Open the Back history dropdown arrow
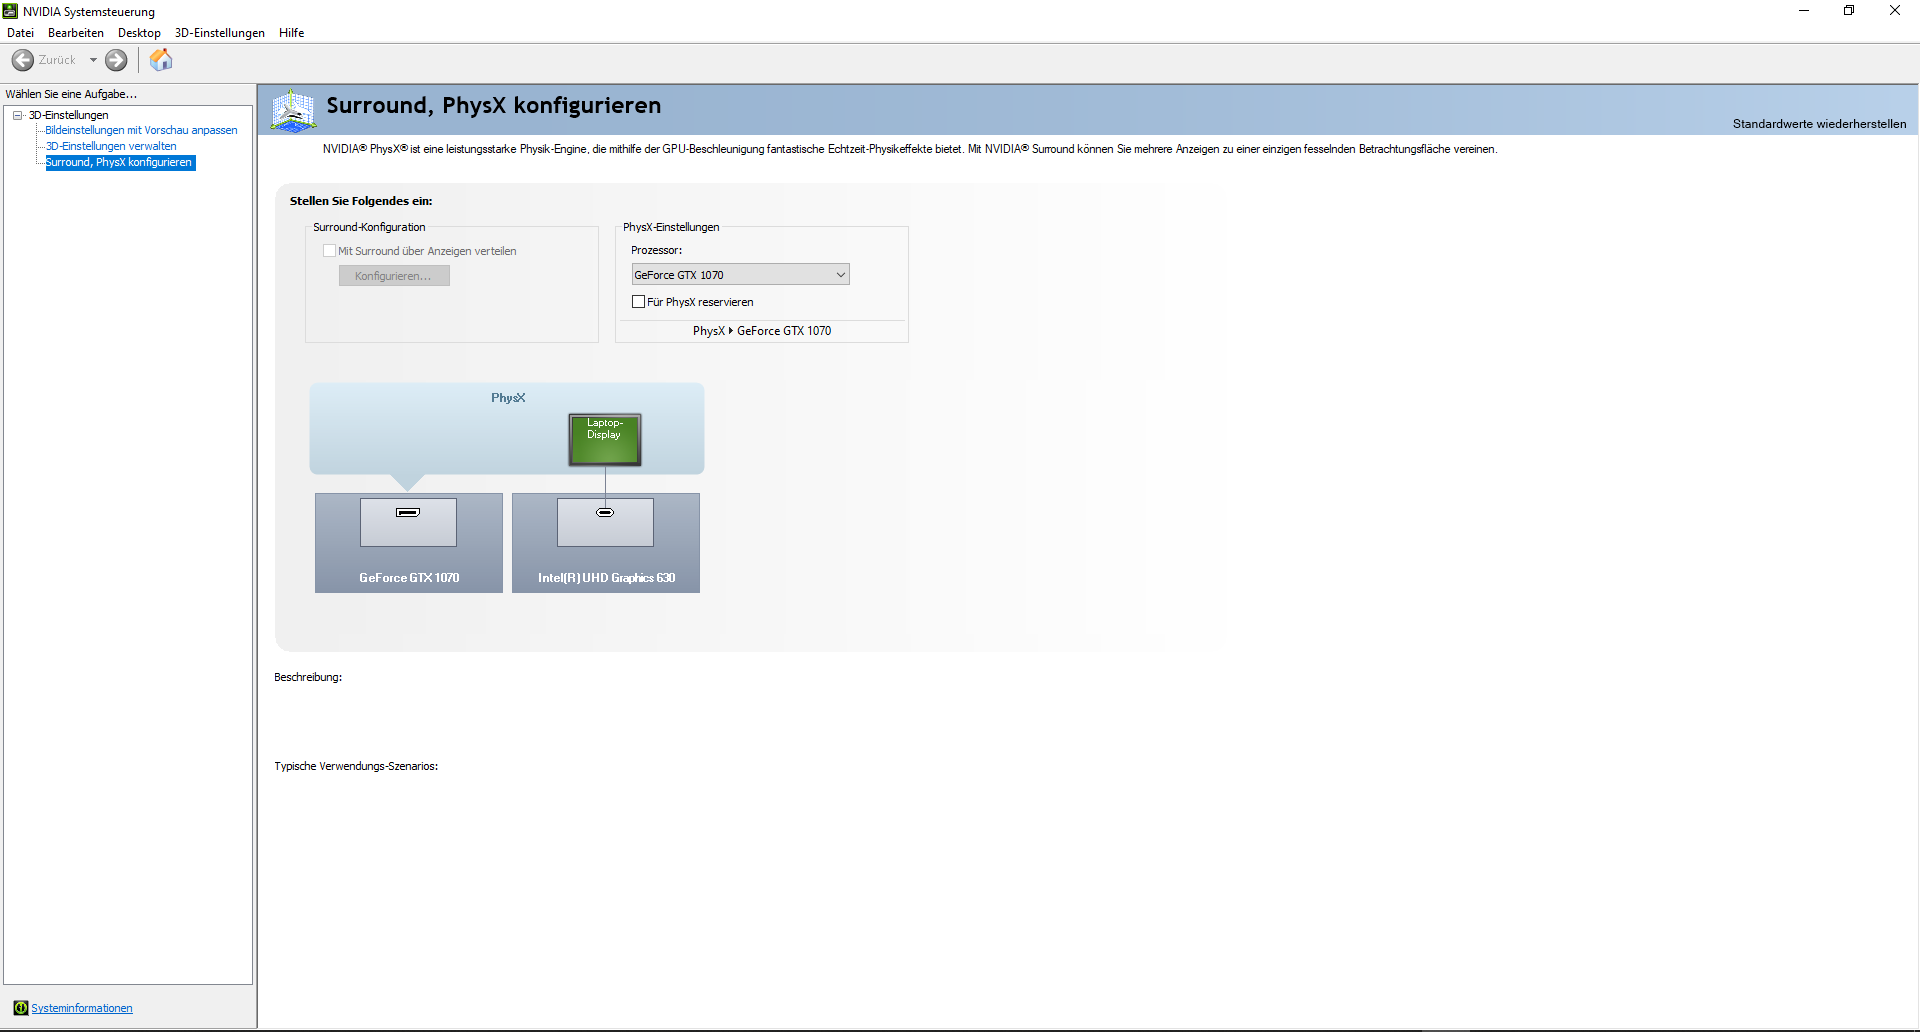 [93, 60]
